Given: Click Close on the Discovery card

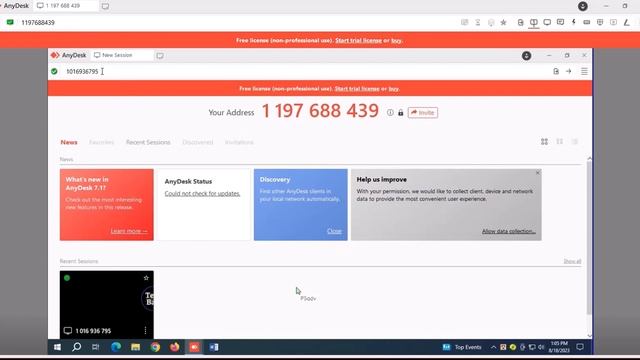Looking at the screenshot, I should (x=334, y=231).
